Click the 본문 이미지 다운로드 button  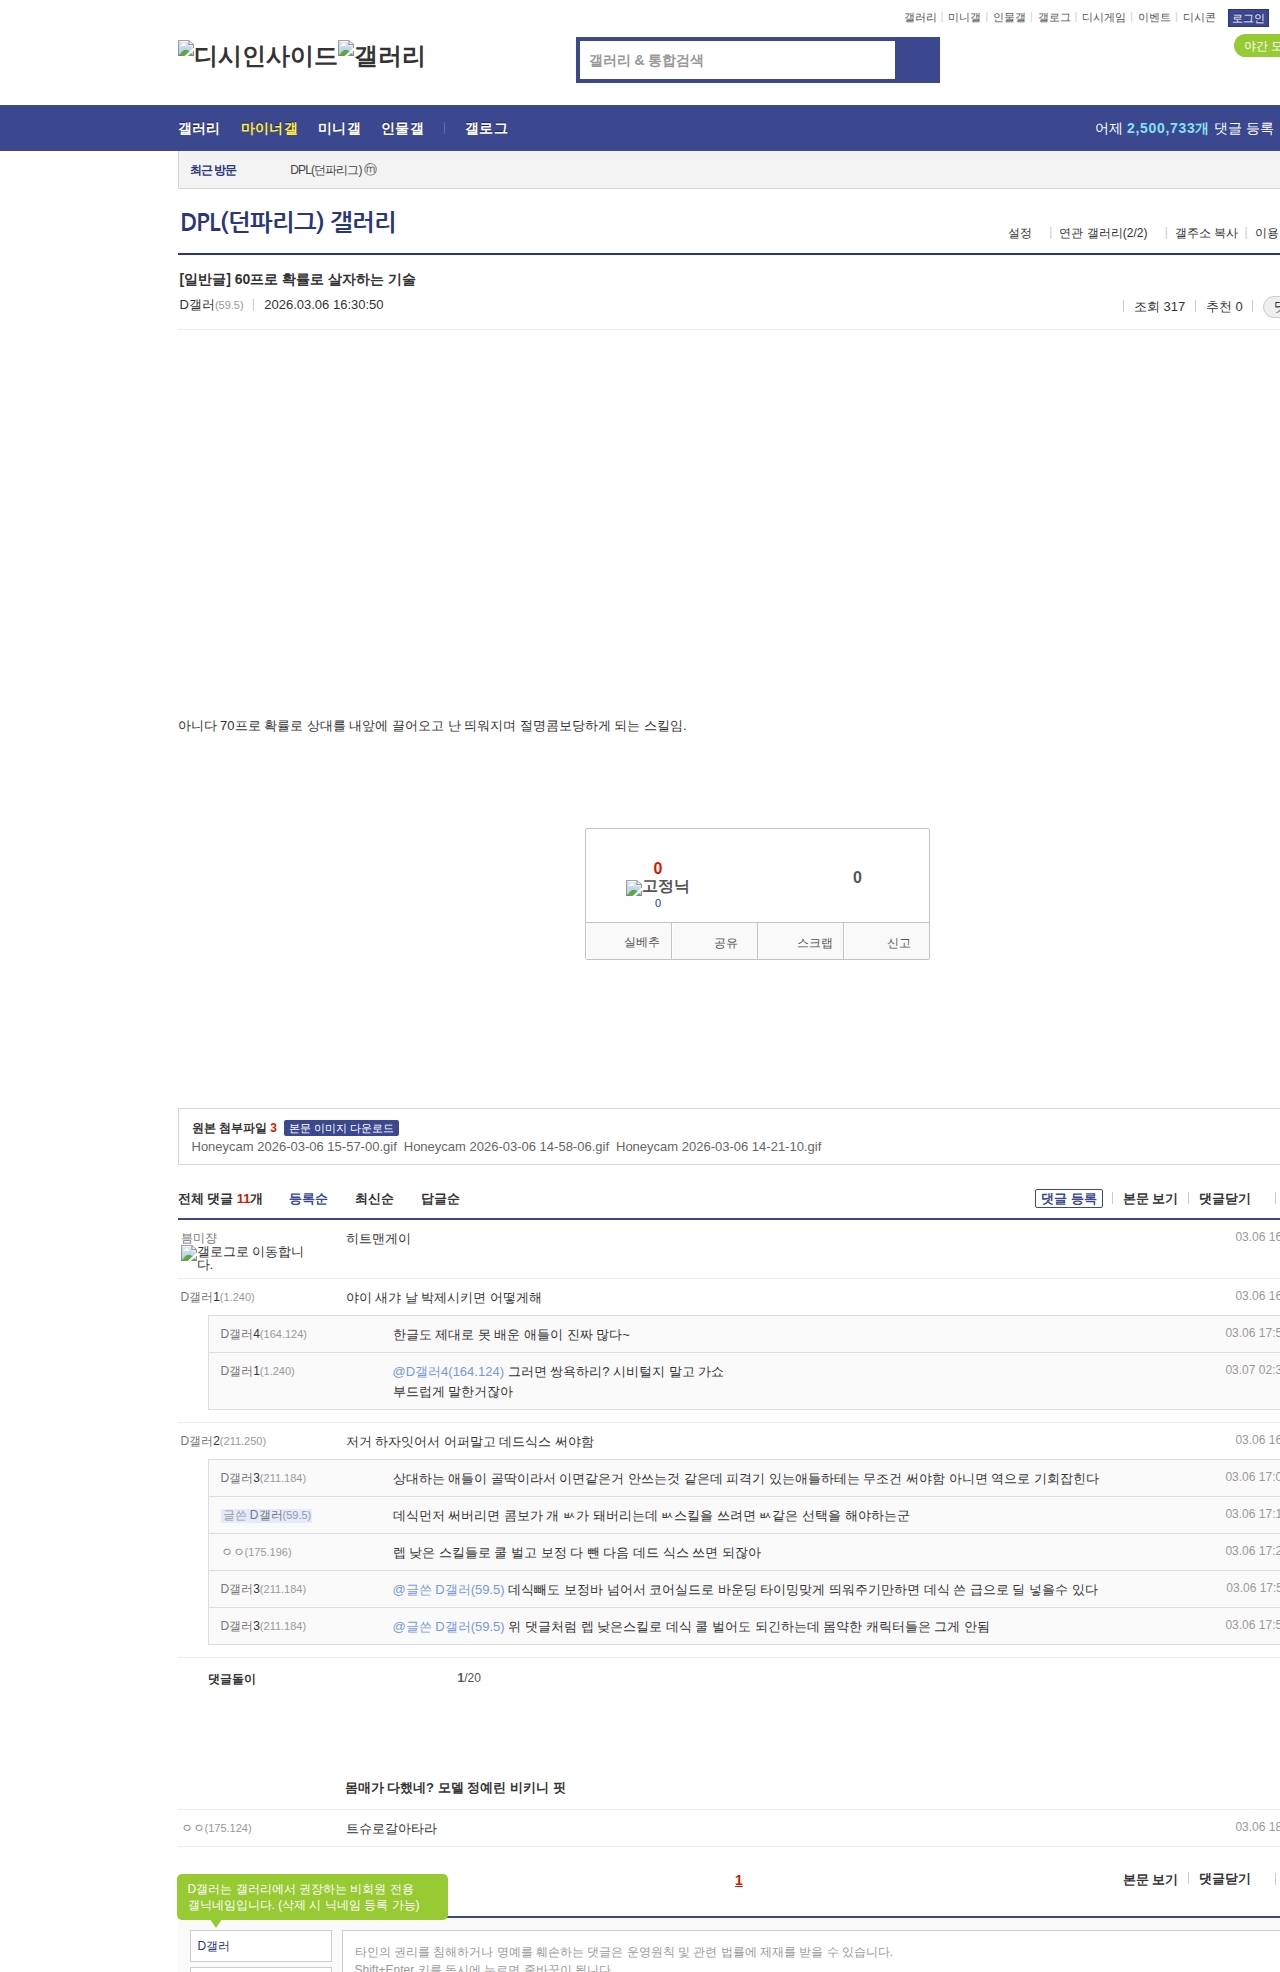(x=341, y=1128)
